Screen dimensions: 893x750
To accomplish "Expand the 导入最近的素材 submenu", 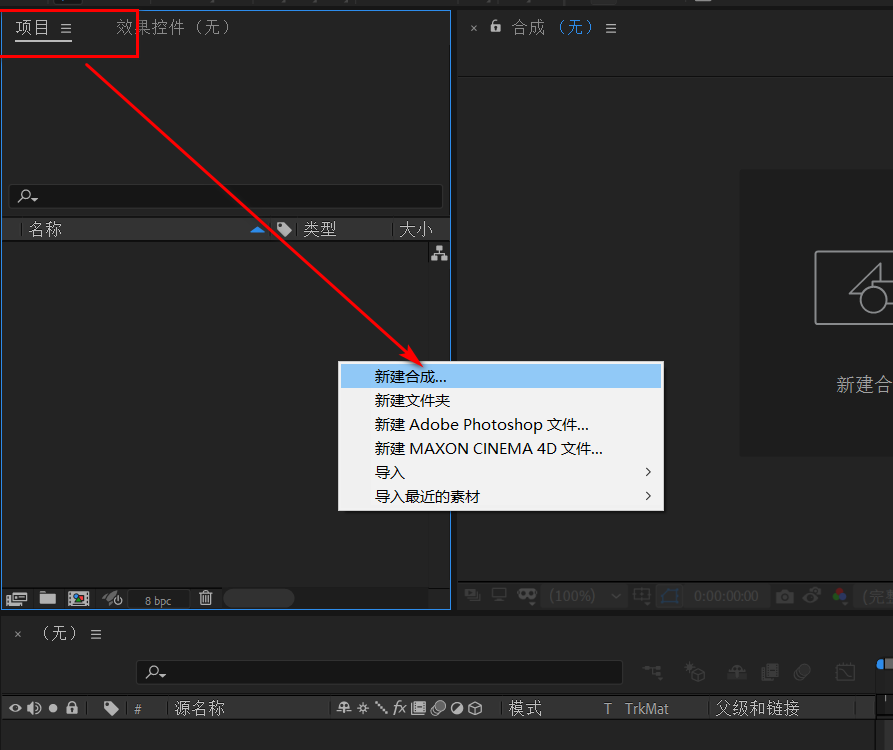I will [x=501, y=496].
